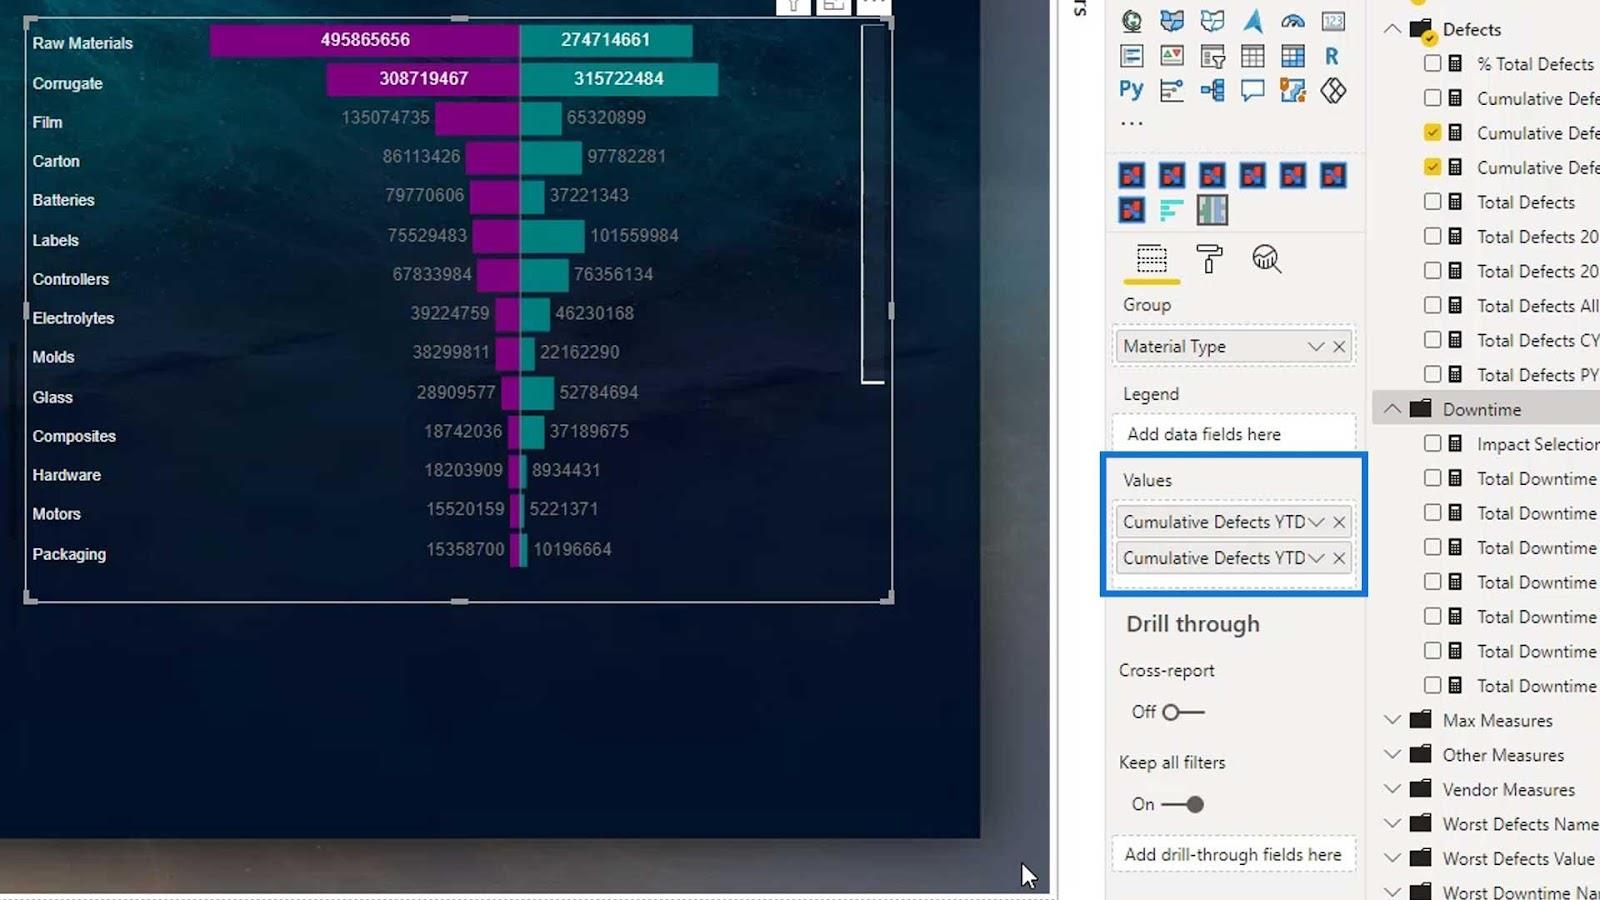The height and width of the screenshot is (900, 1600).
Task: Tick the Total Defects PY checkbox
Action: point(1432,374)
